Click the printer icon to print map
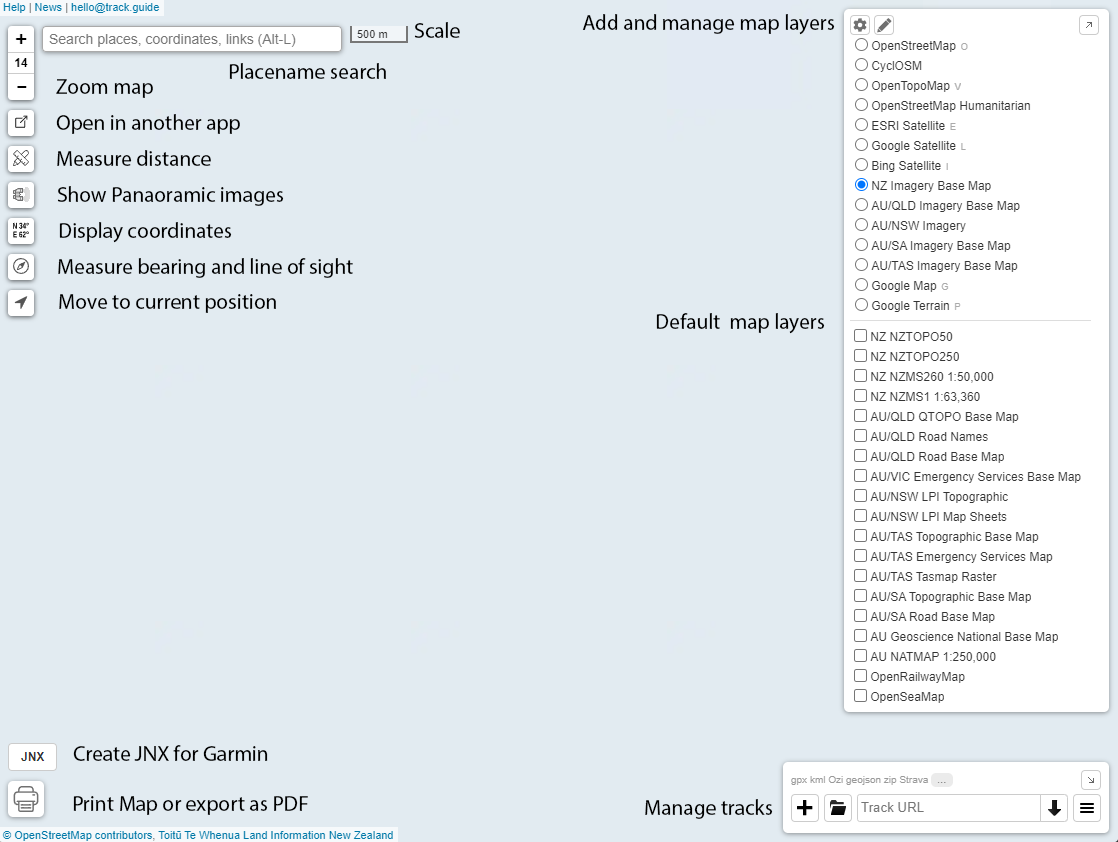 pos(26,800)
